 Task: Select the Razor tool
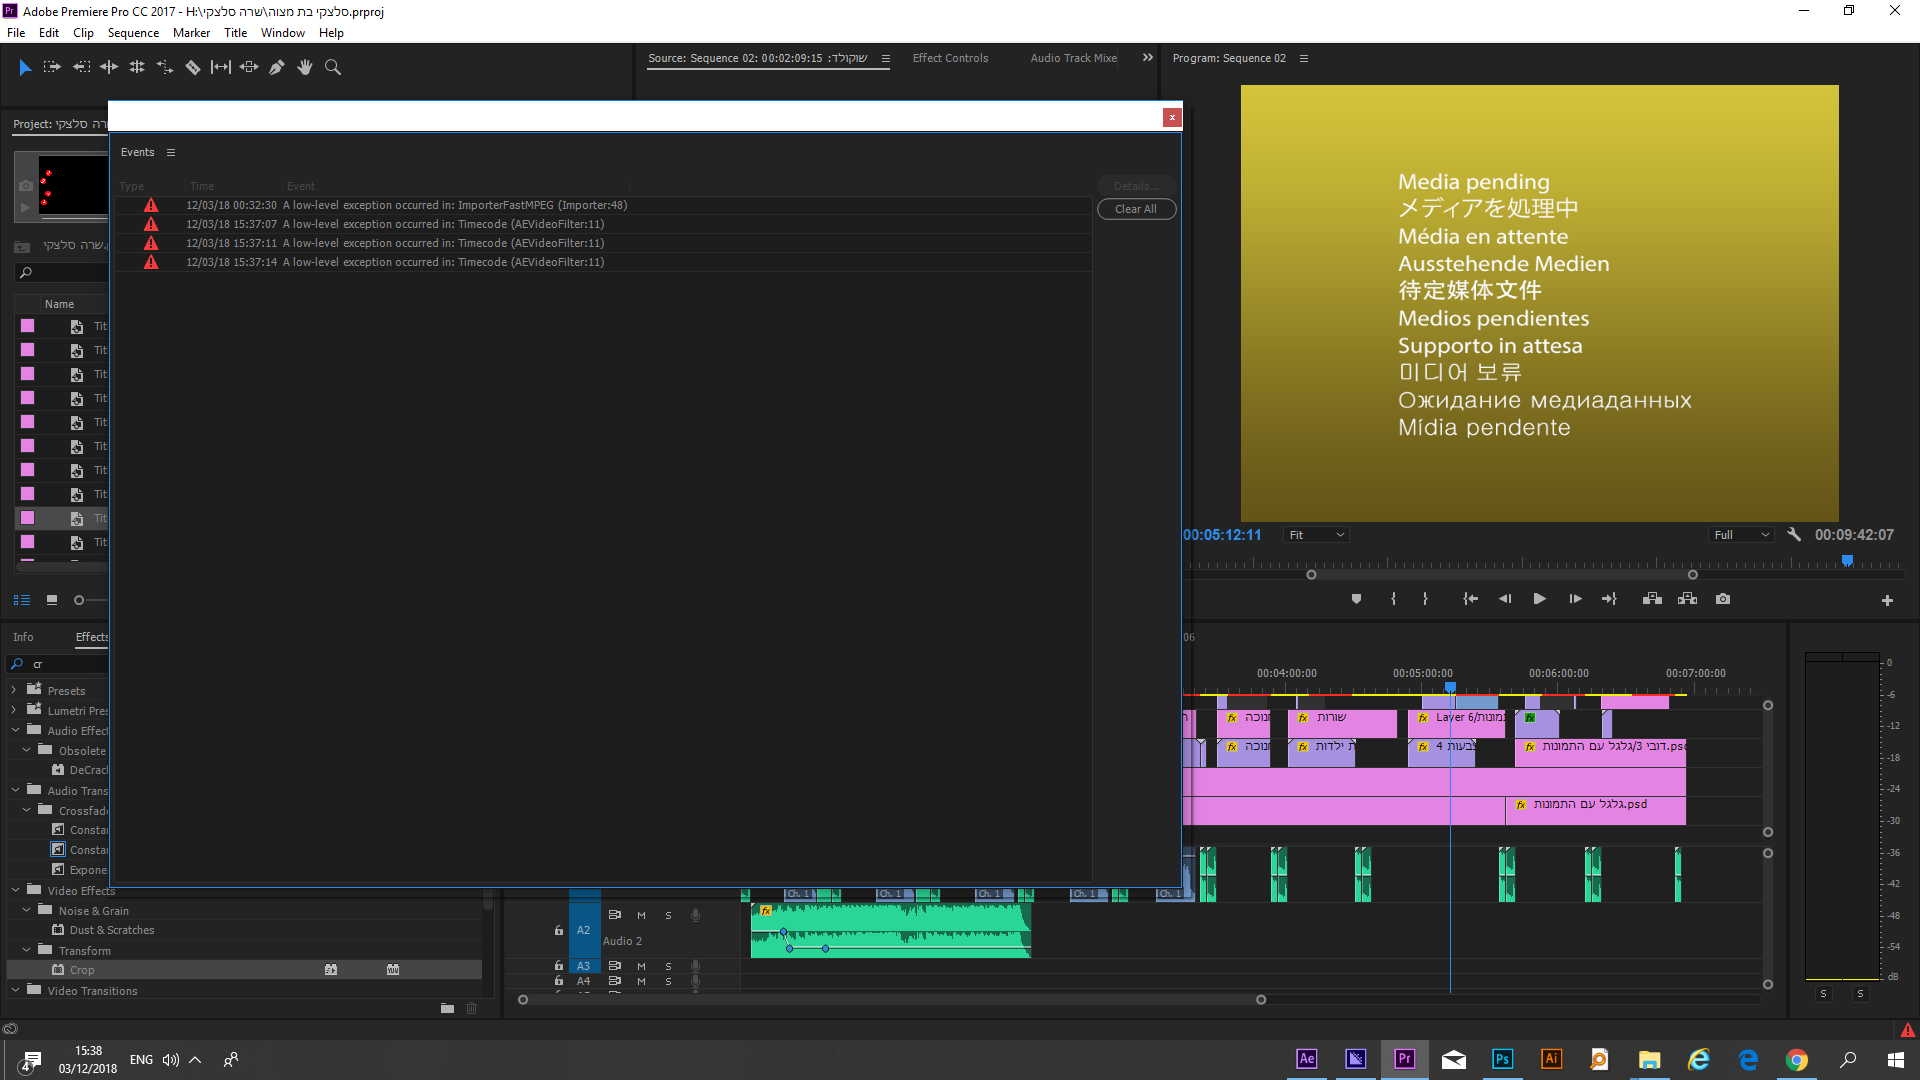(x=193, y=68)
